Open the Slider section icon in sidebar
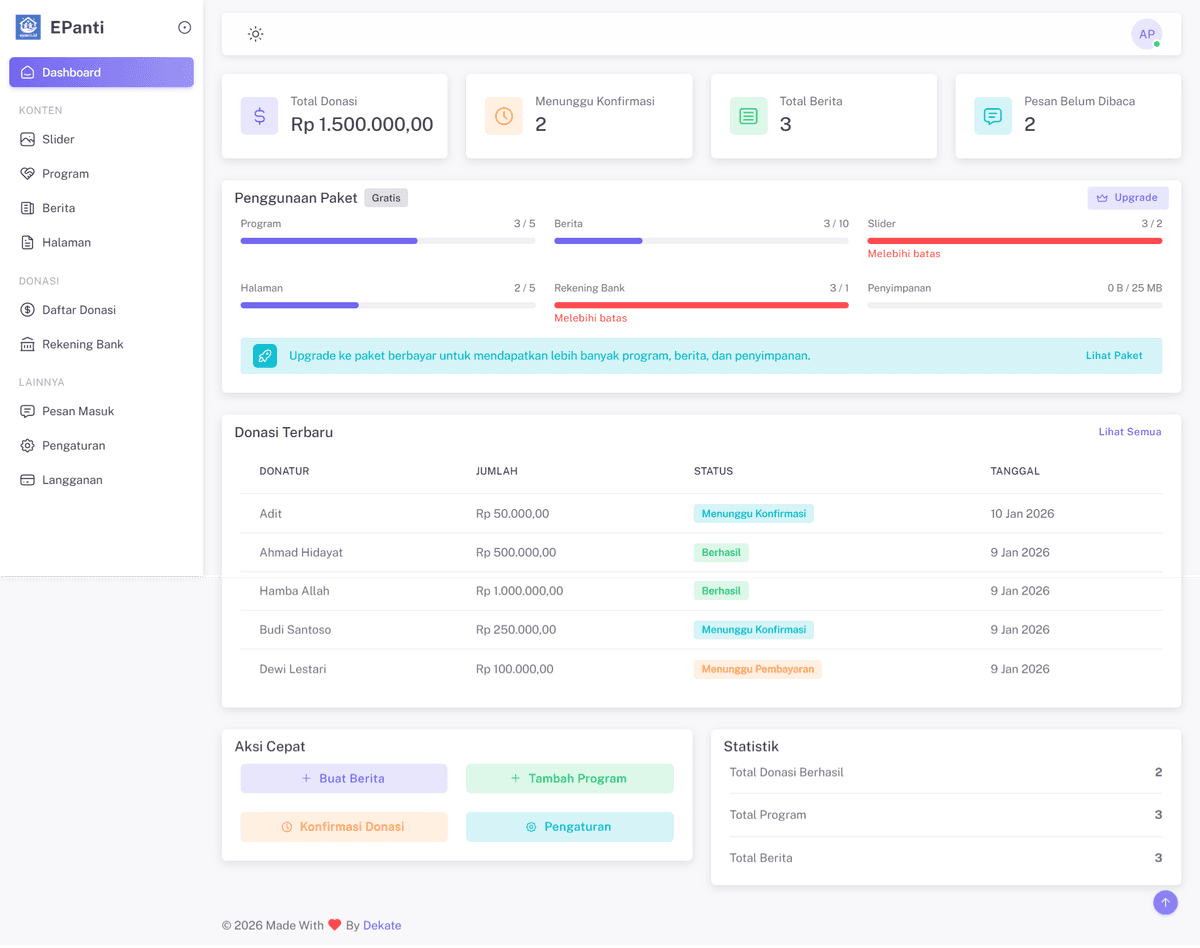The image size is (1200, 948). [28, 139]
